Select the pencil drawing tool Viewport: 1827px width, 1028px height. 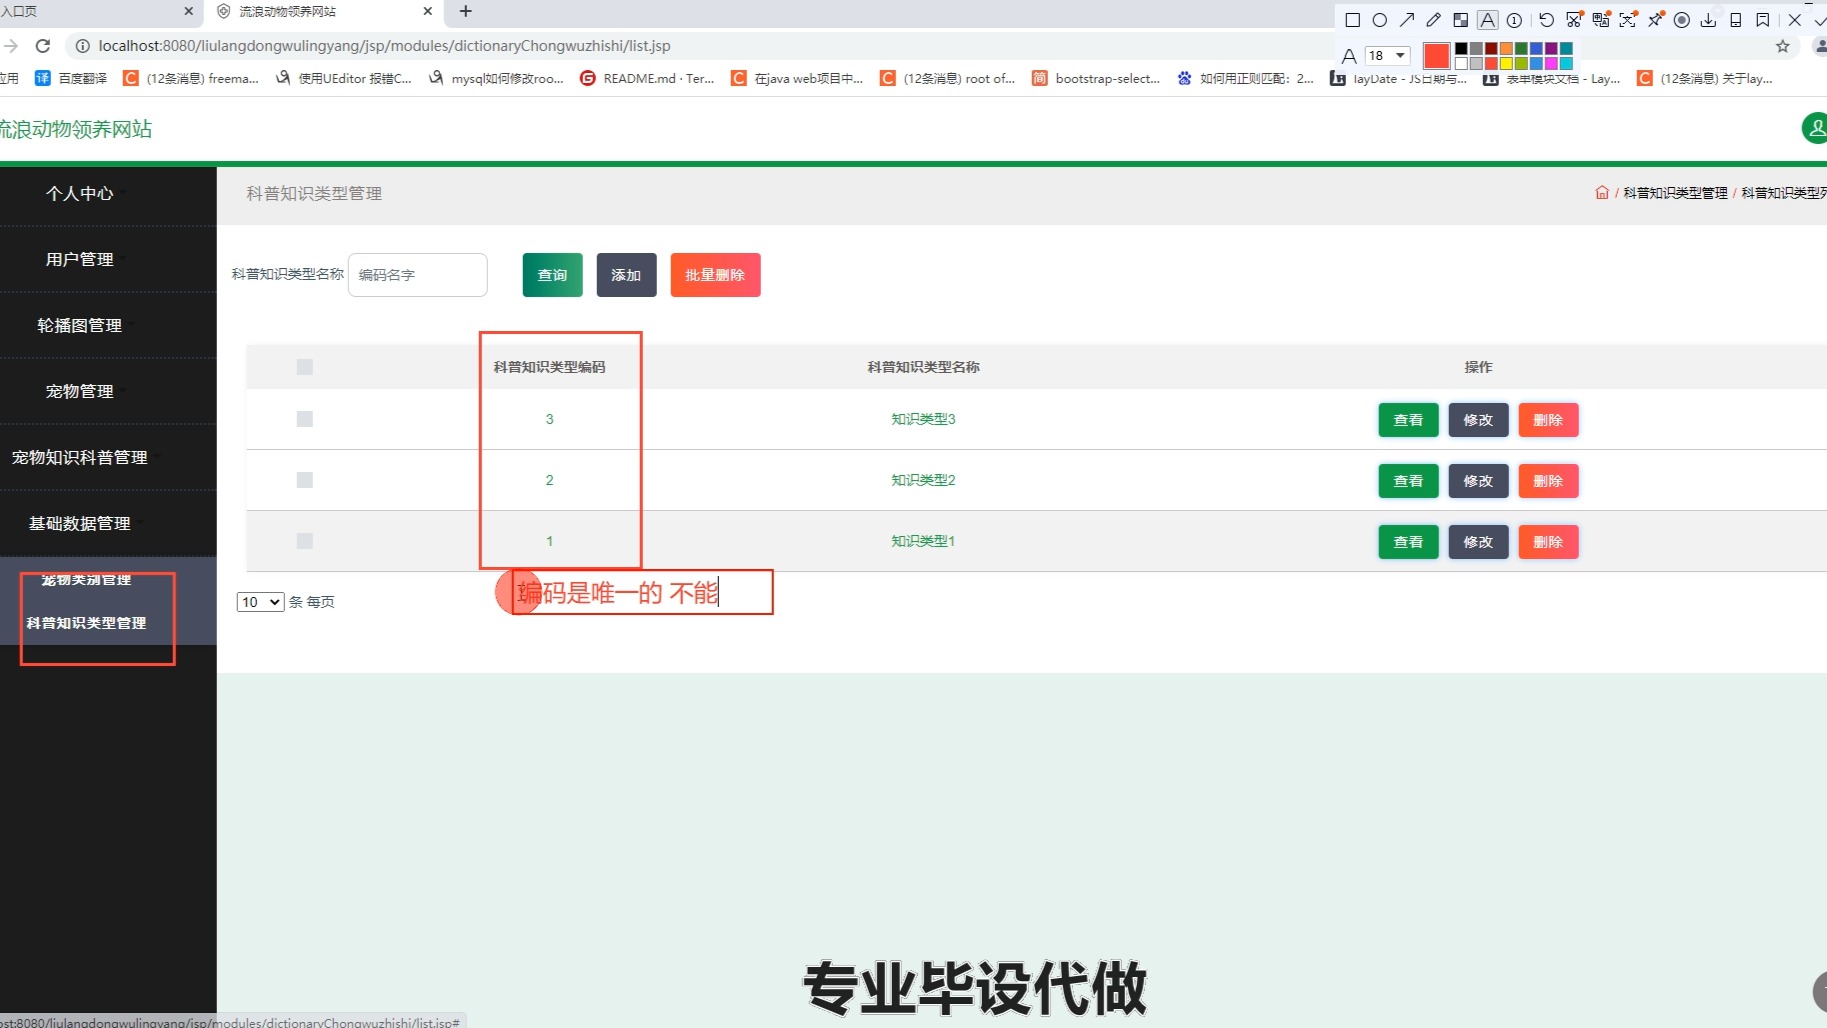click(1434, 20)
